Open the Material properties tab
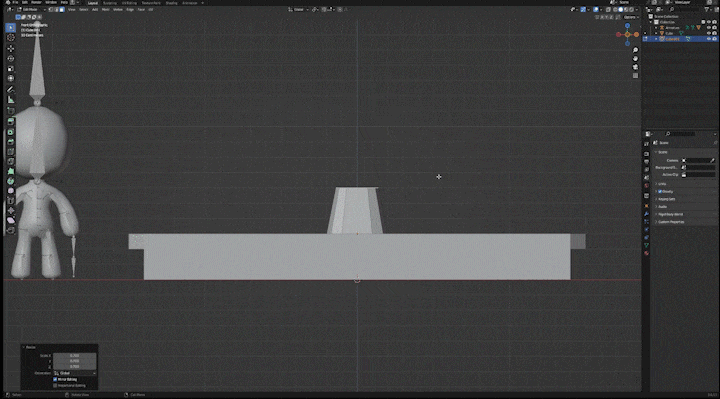Screen dimensions: 720x399 pyautogui.click(x=647, y=253)
